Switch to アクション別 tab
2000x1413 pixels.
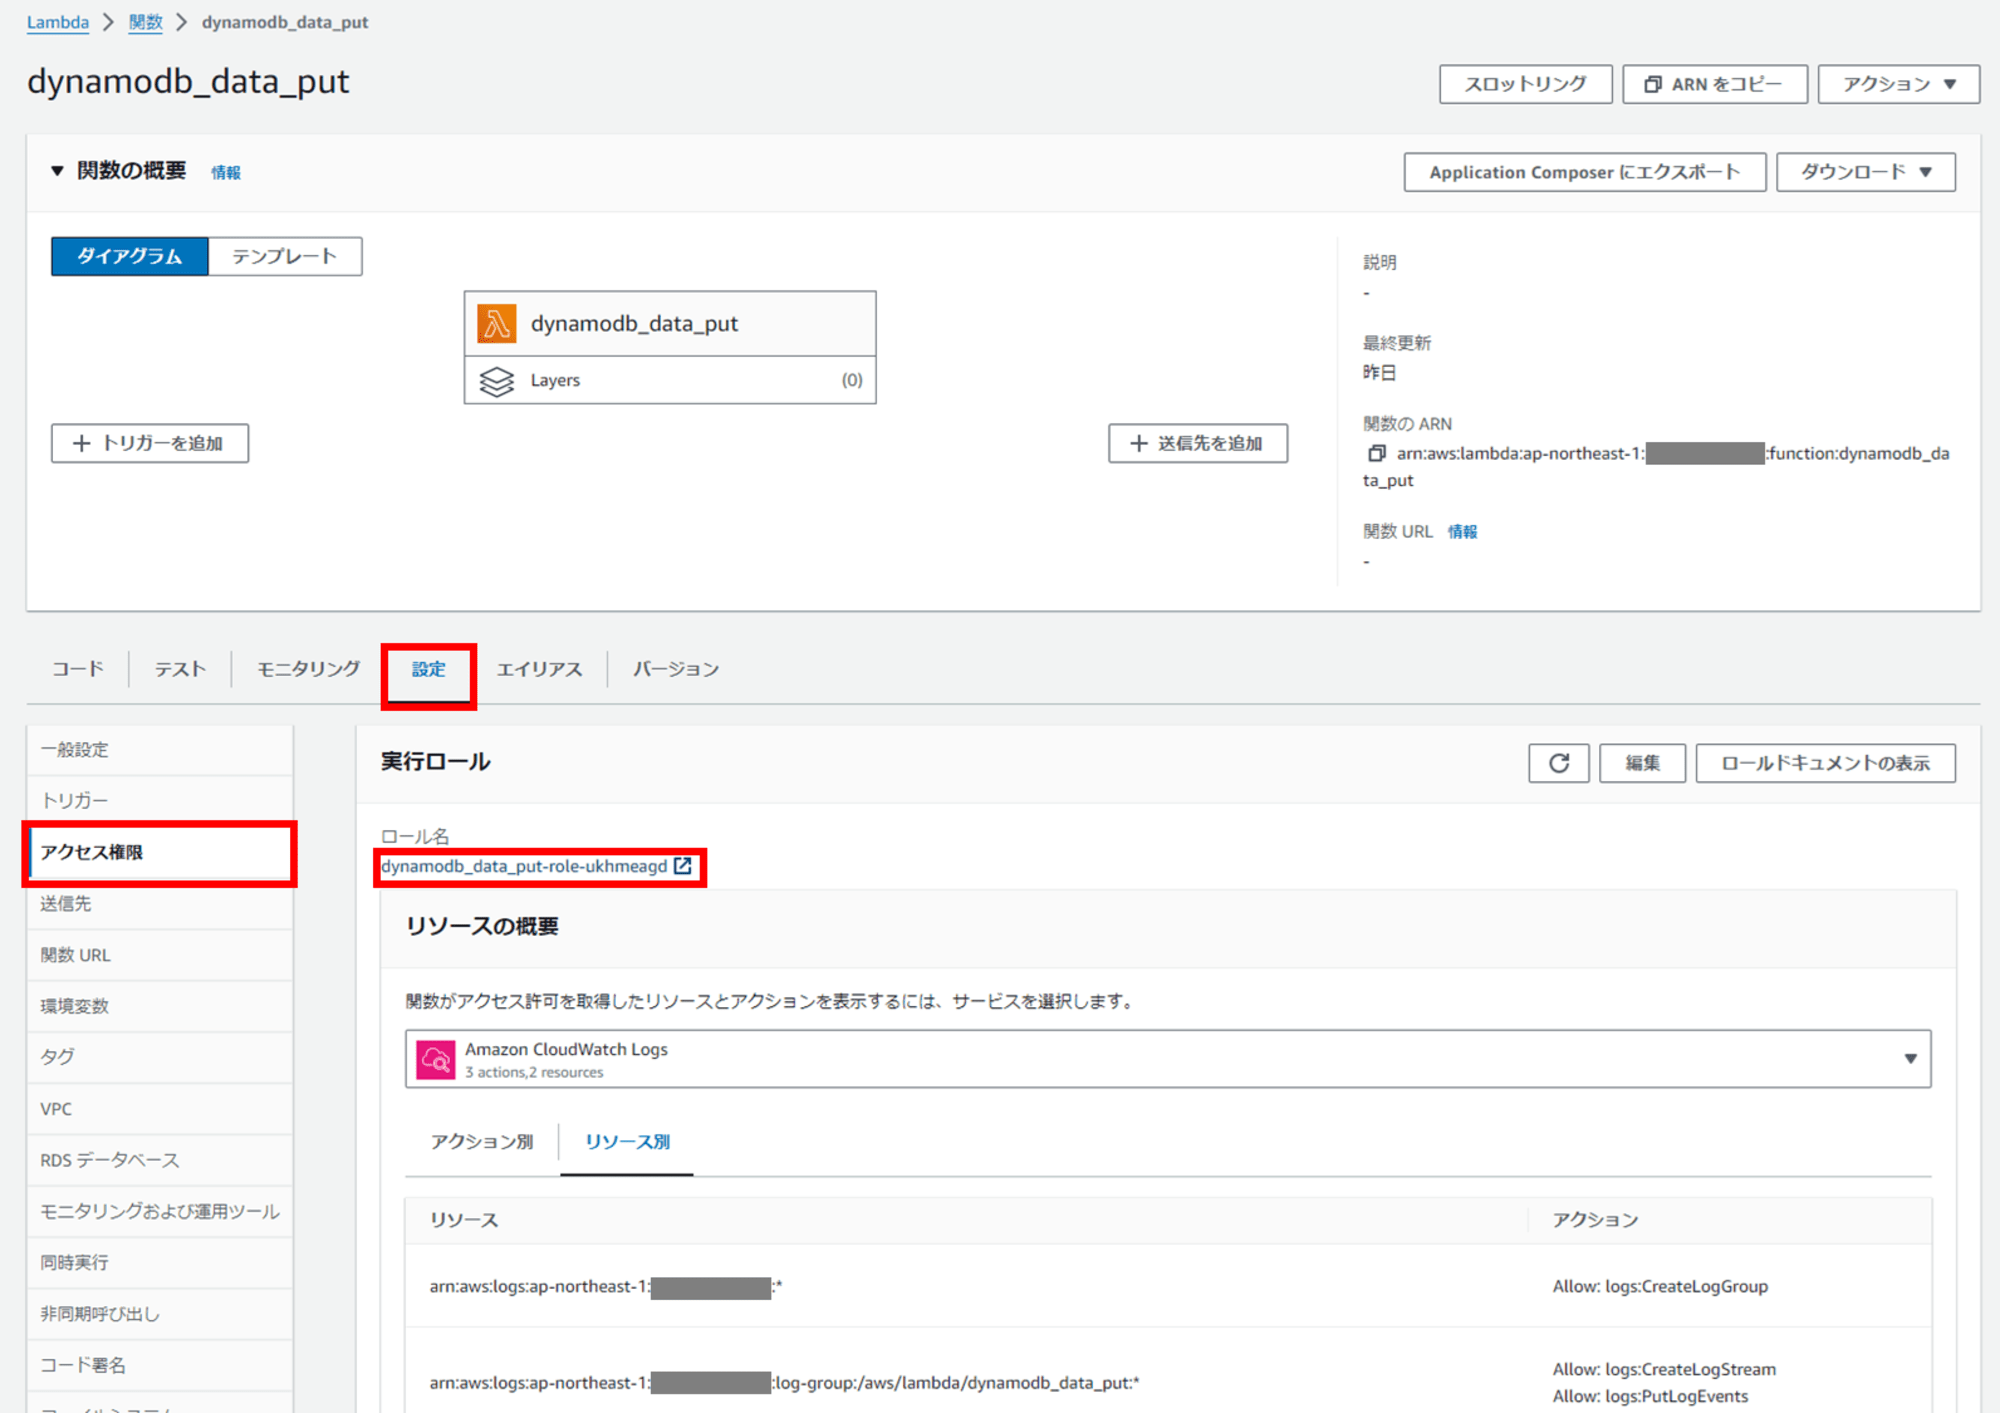coord(482,1142)
